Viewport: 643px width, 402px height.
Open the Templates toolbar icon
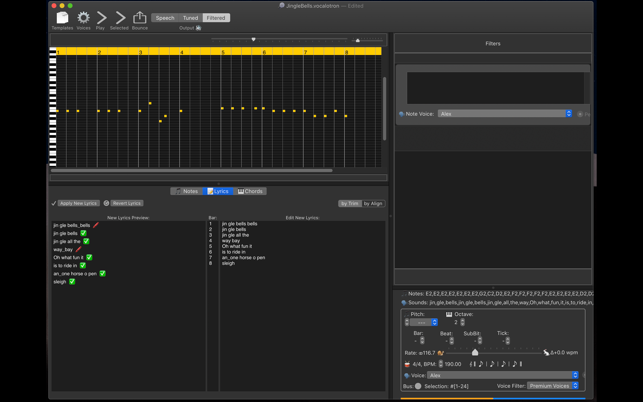click(62, 18)
